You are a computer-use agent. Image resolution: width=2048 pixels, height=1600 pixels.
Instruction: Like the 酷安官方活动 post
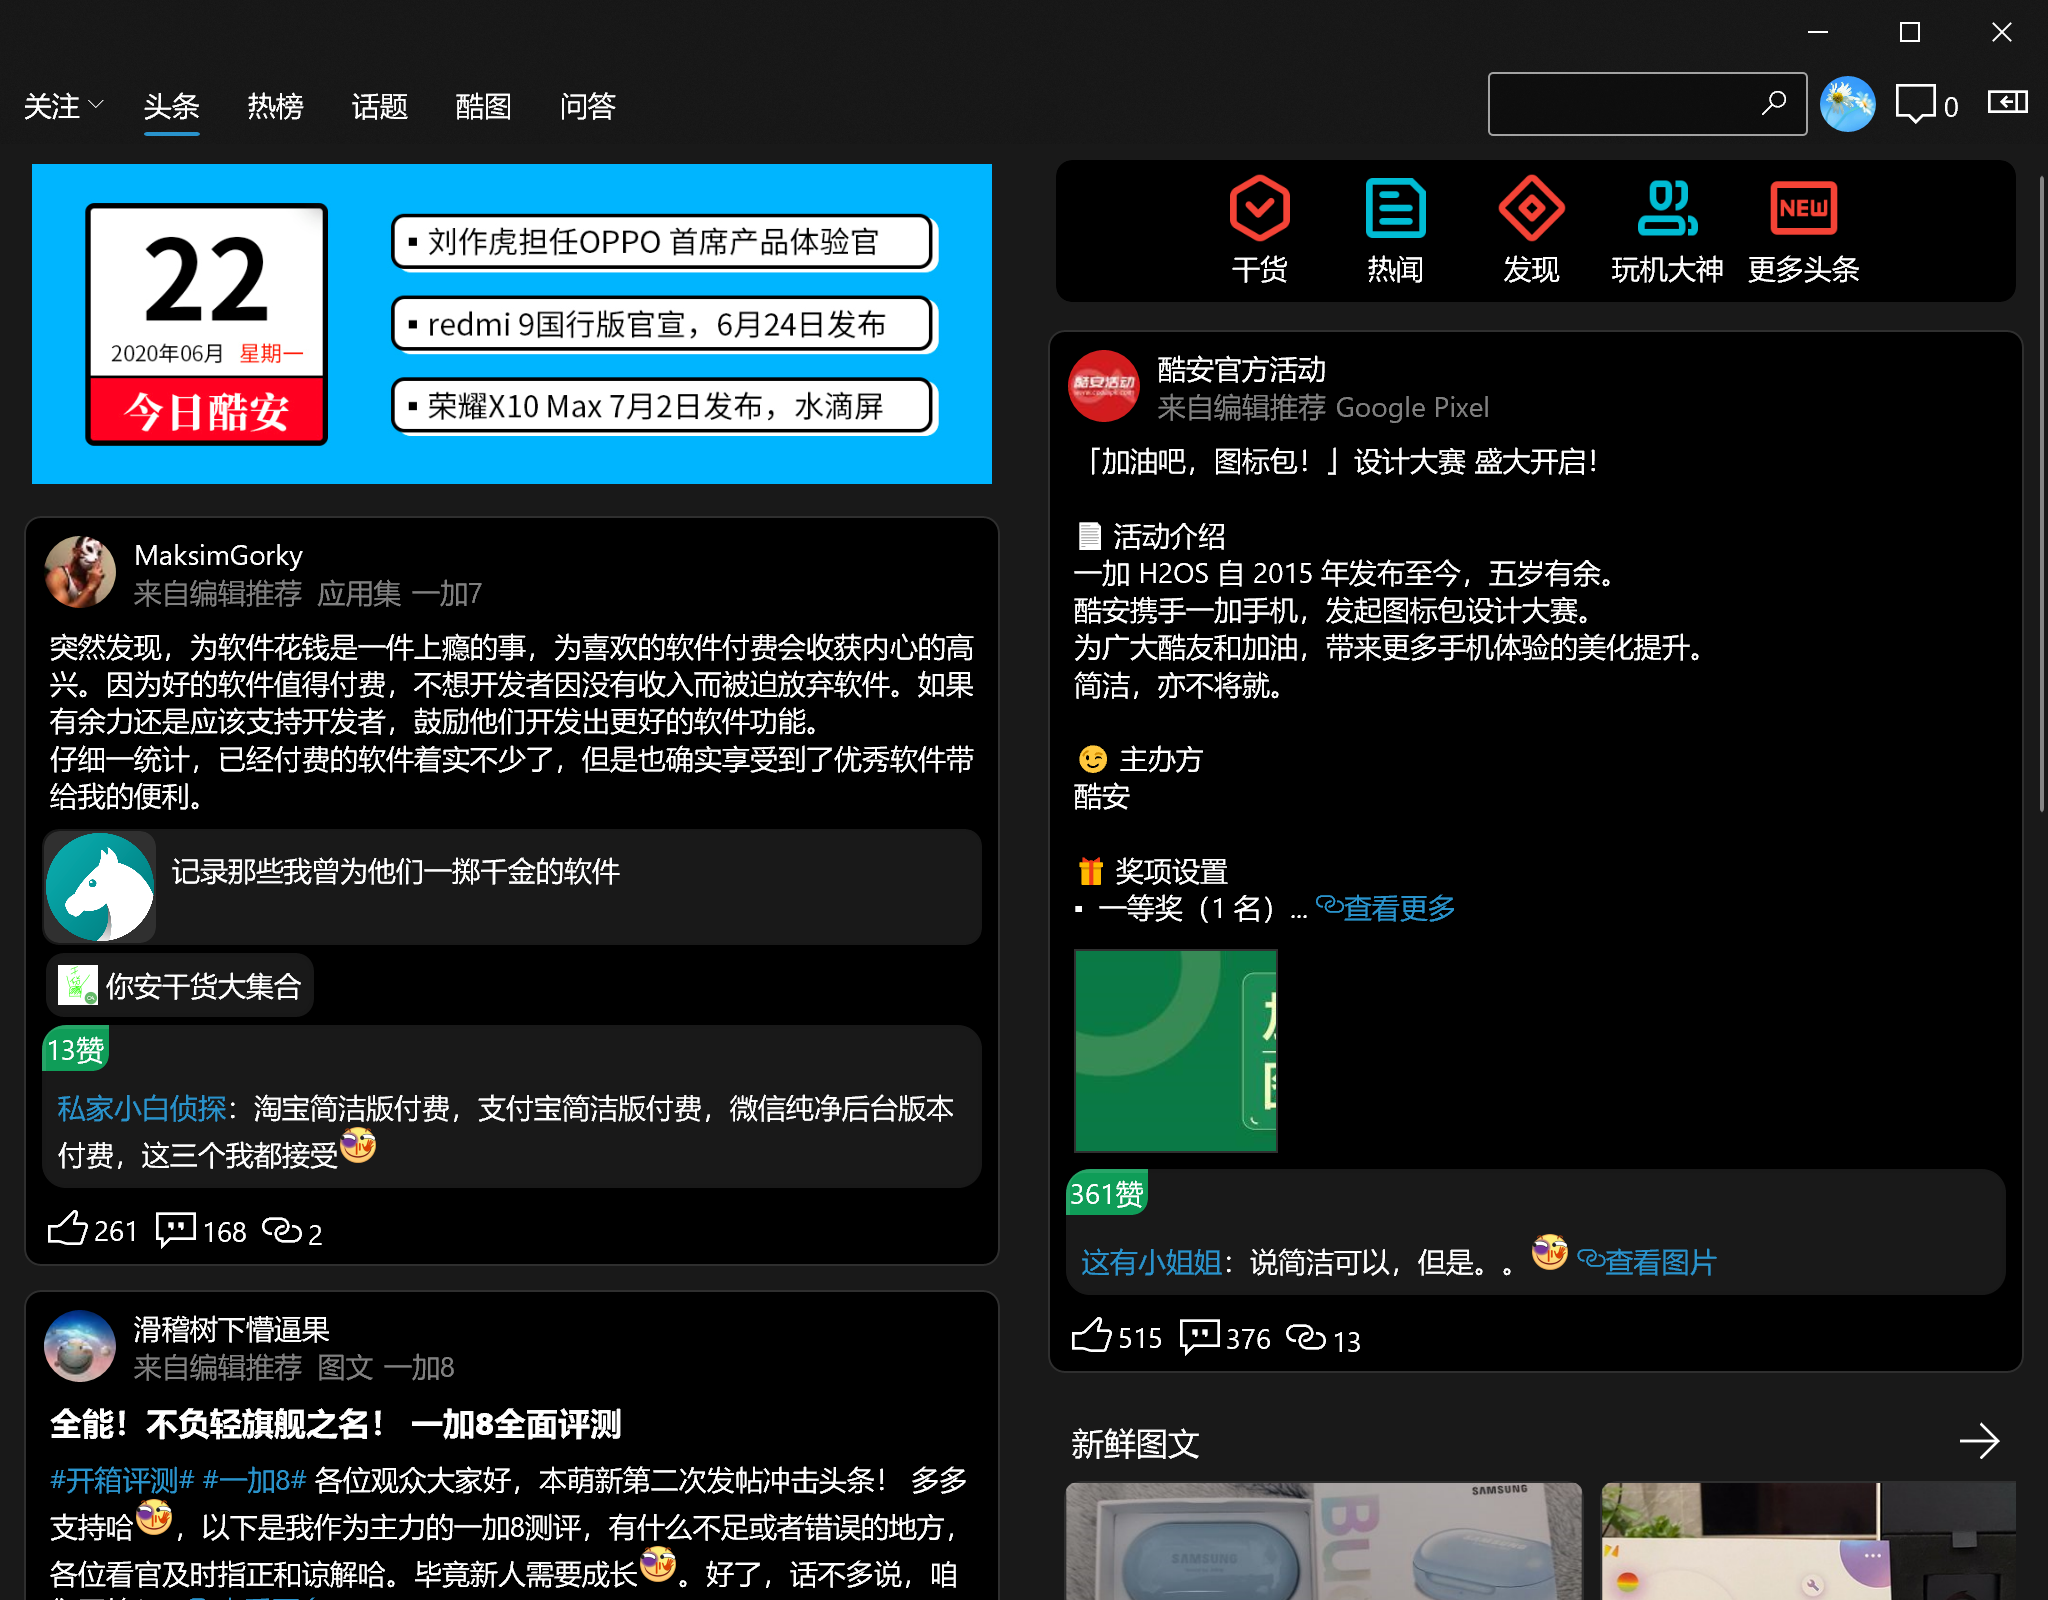pyautogui.click(x=1091, y=1336)
